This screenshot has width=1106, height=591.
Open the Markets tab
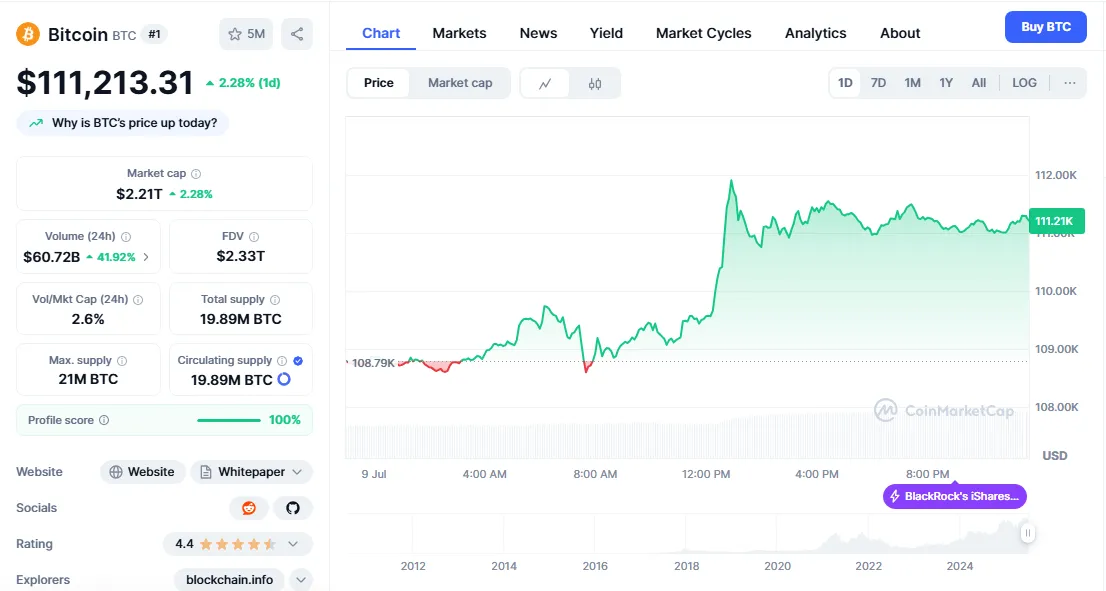[x=459, y=33]
